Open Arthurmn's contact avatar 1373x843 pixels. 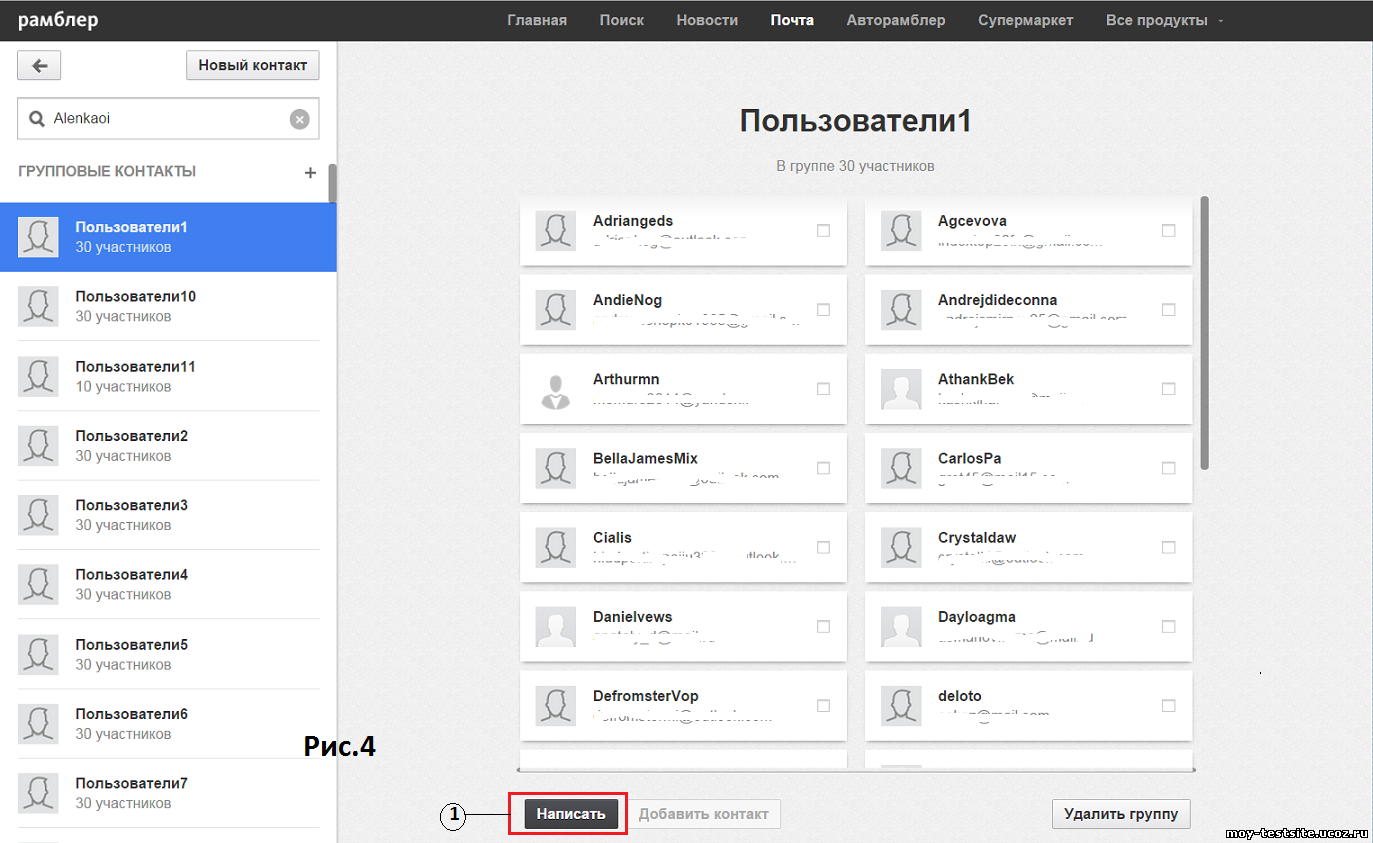click(x=555, y=389)
